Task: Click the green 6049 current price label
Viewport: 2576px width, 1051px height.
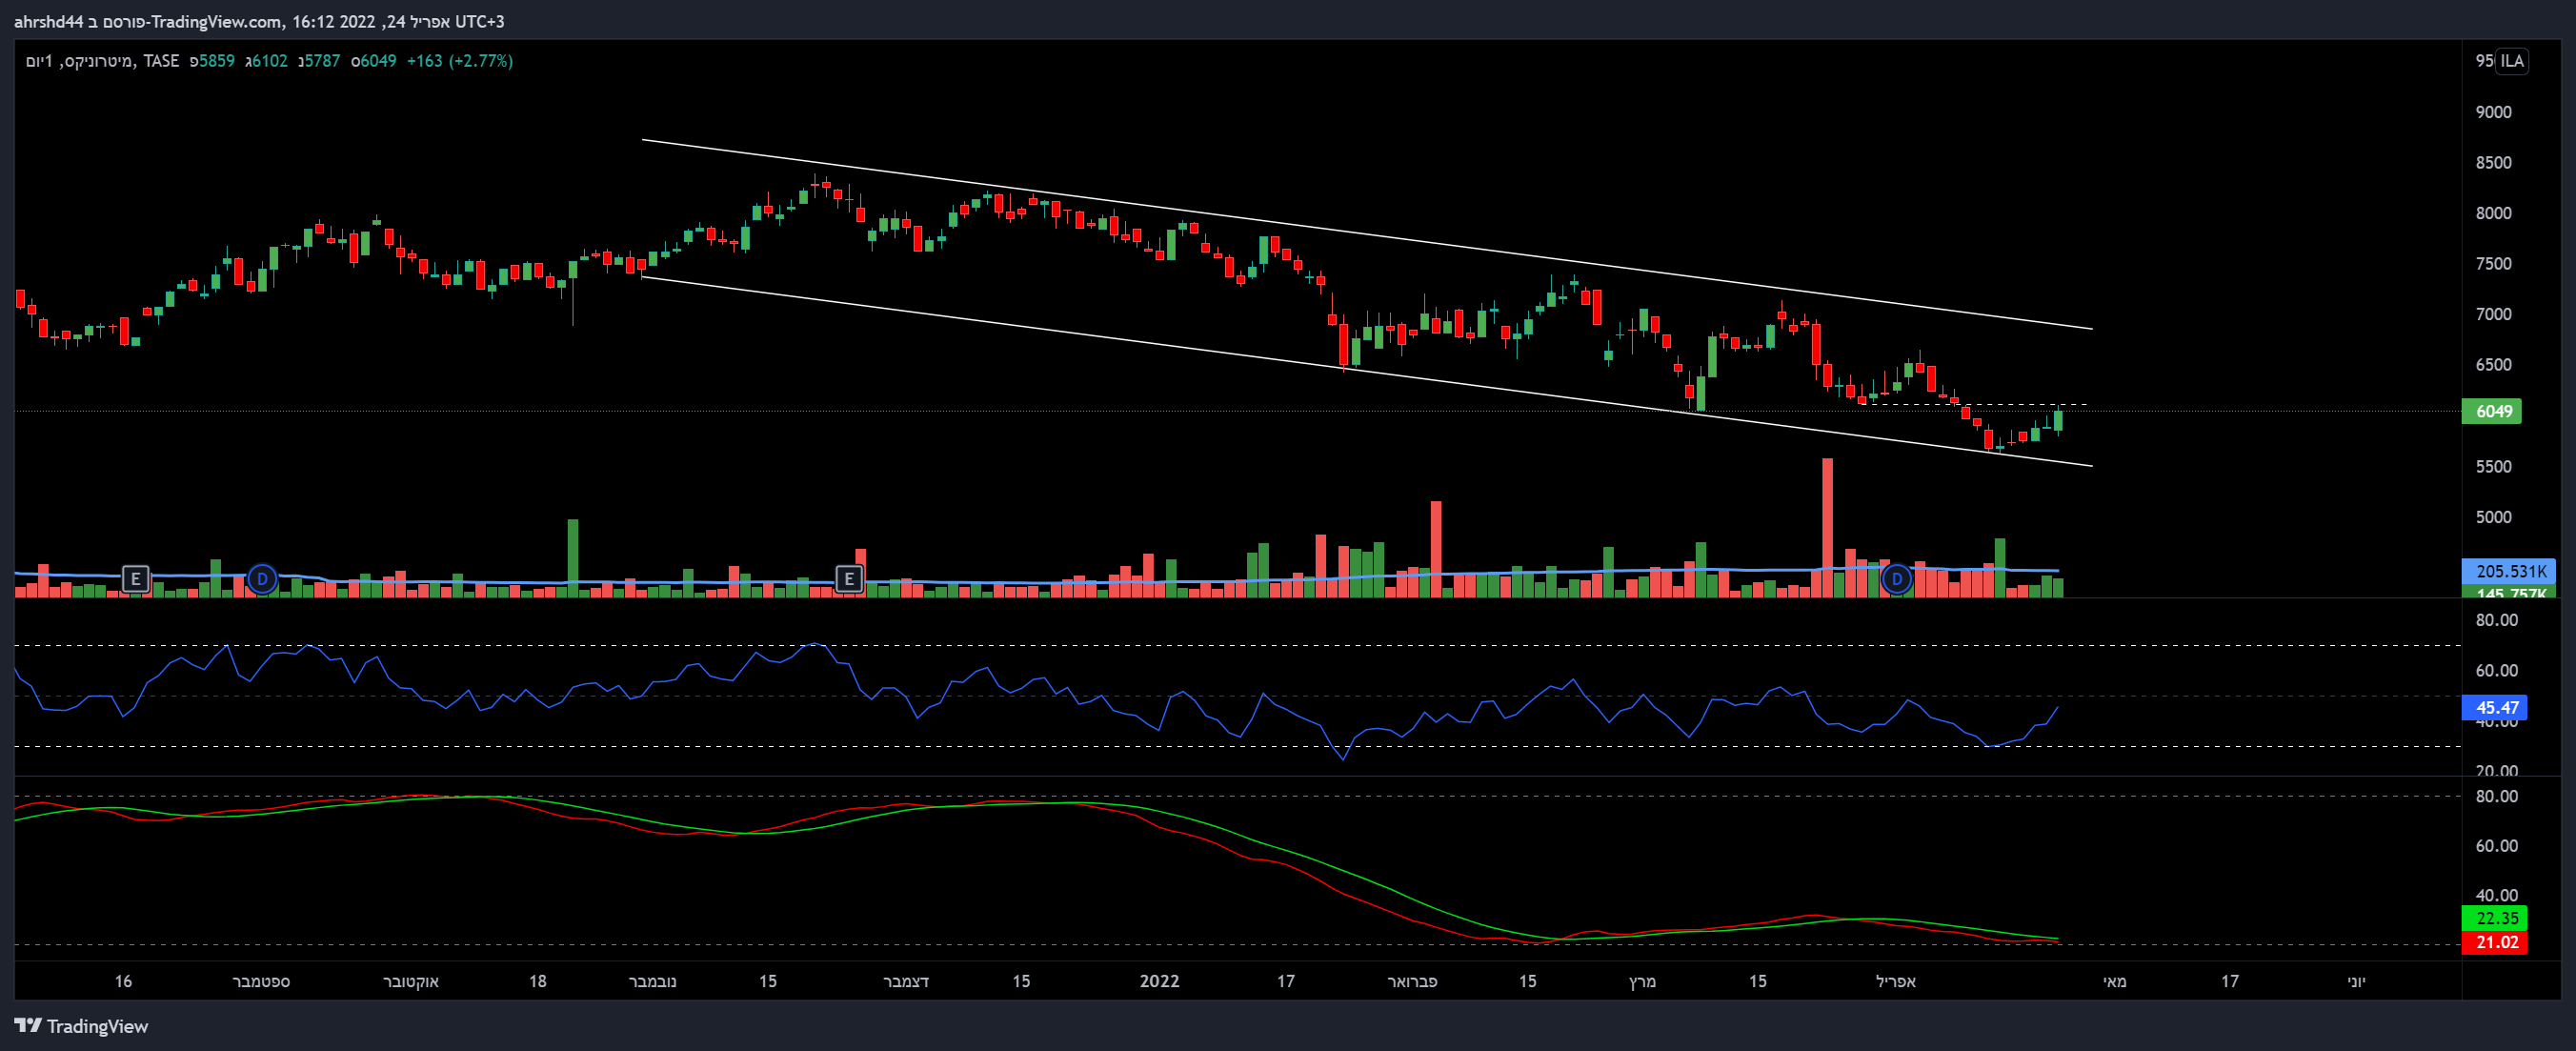Action: 2493,411
